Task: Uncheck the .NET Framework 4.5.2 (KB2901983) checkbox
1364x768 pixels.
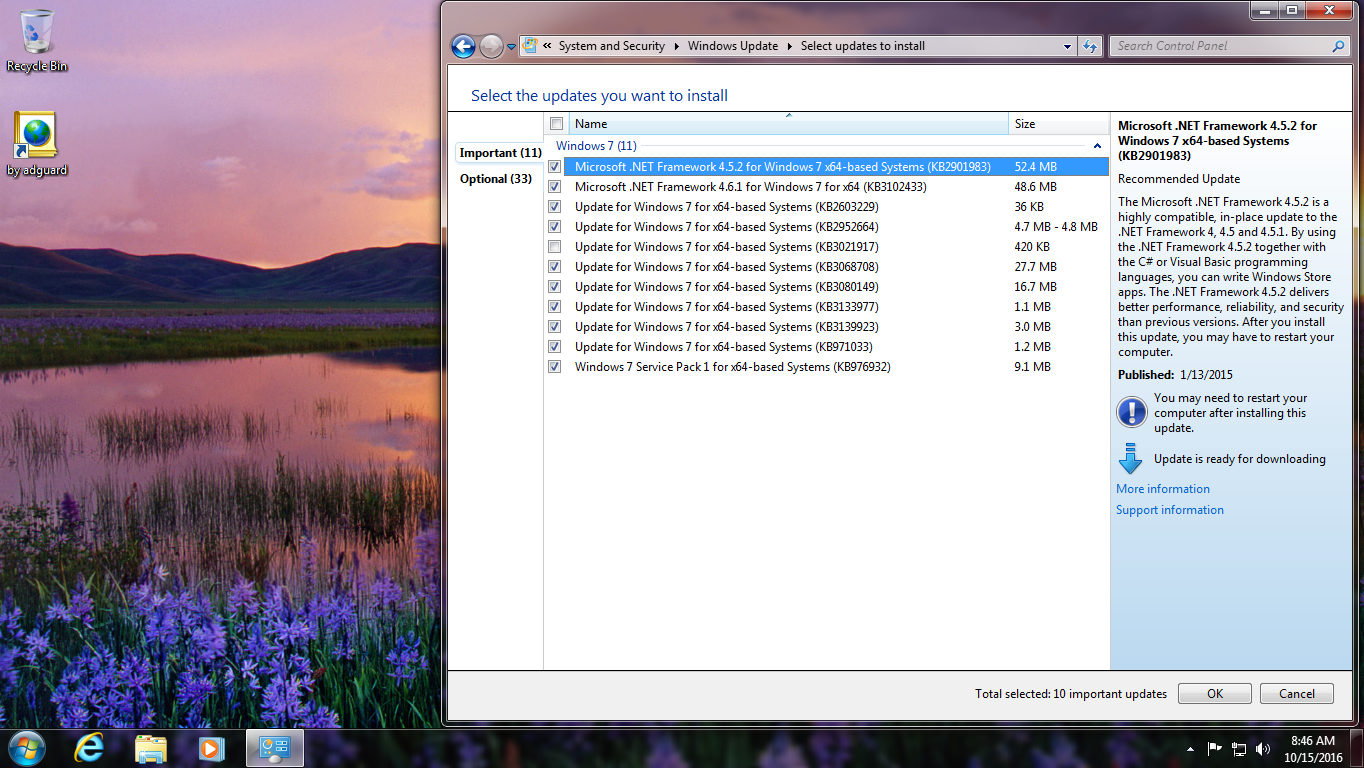Action: coord(555,167)
